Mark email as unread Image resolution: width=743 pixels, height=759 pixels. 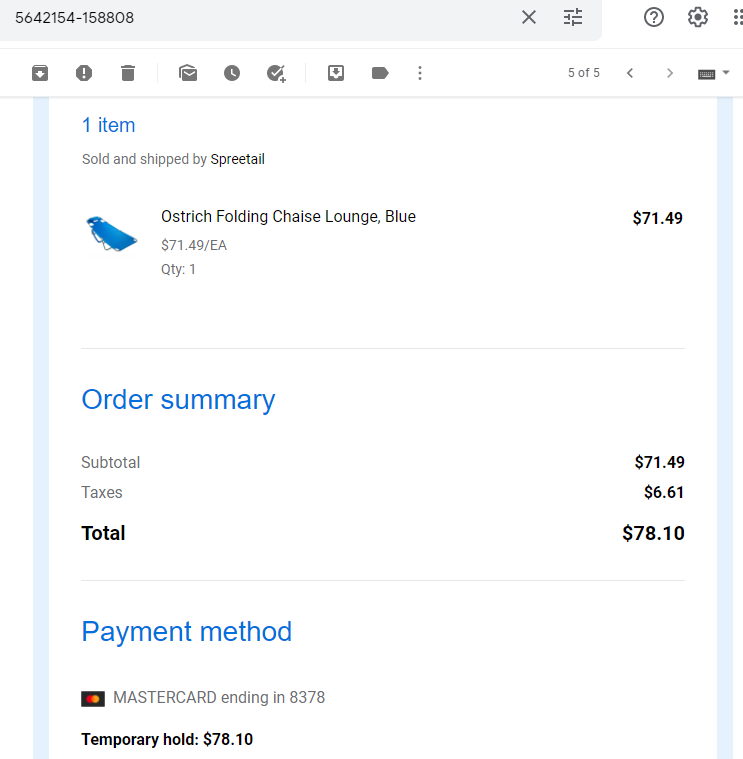click(x=188, y=73)
